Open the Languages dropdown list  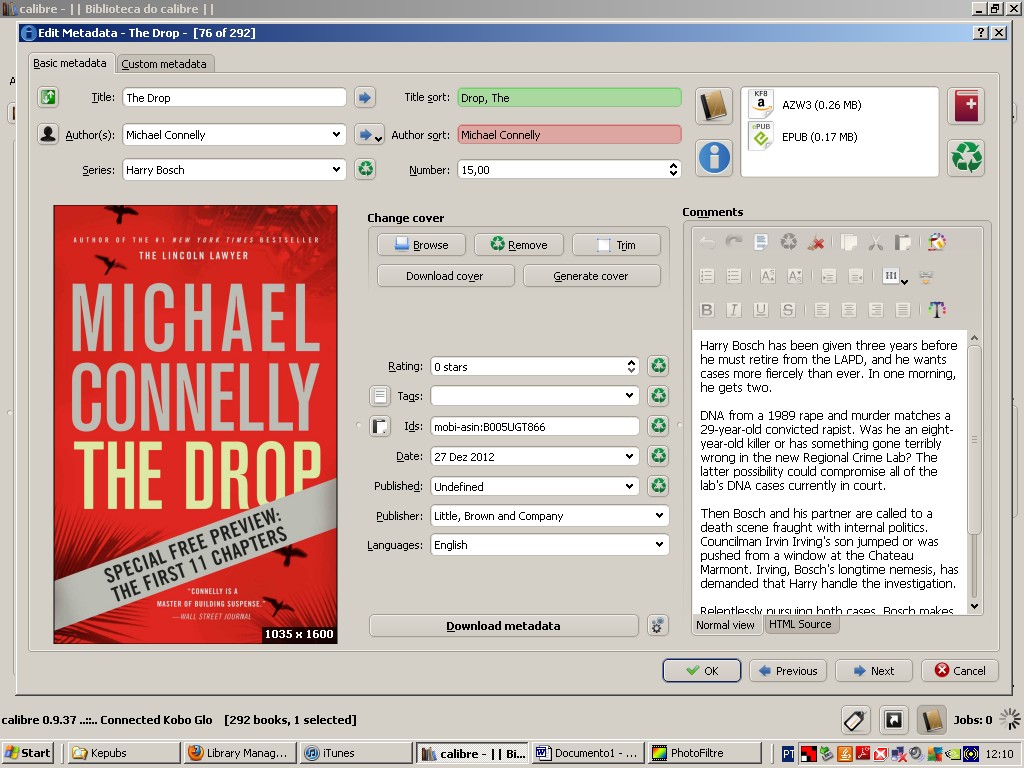[x=659, y=545]
